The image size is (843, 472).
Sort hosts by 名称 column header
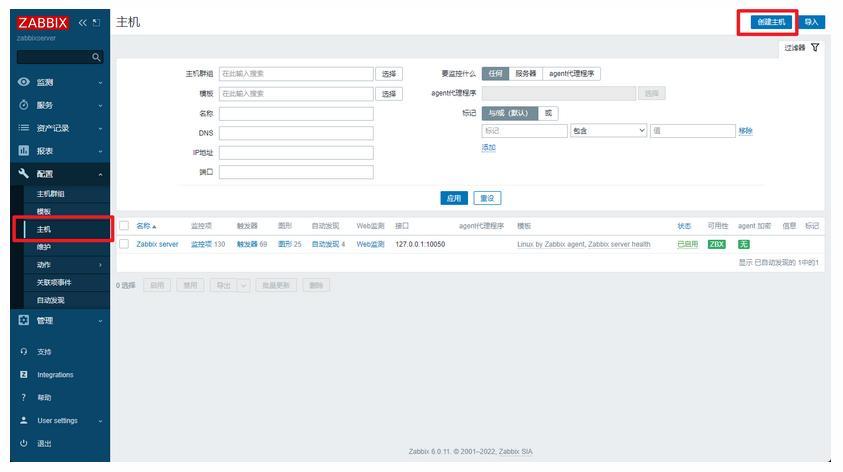[x=146, y=226]
